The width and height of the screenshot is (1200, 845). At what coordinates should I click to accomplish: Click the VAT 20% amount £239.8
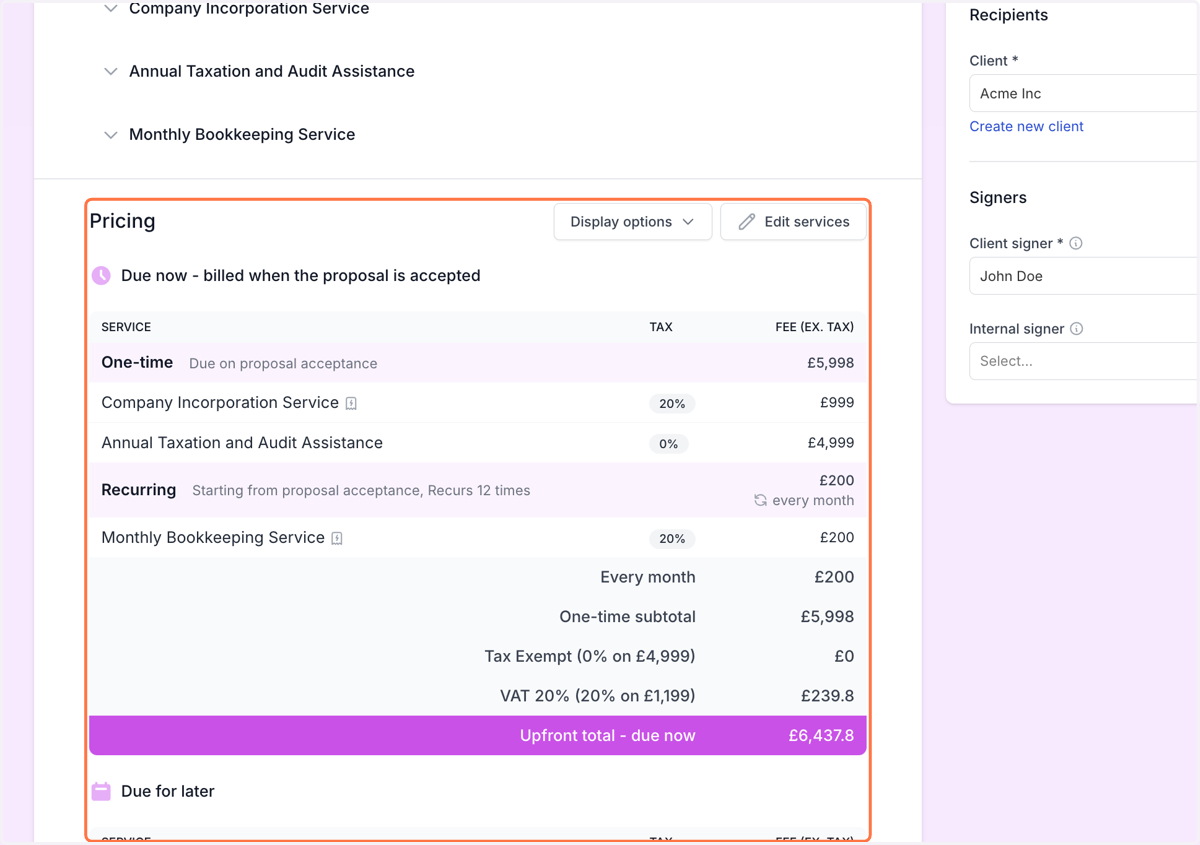point(827,696)
